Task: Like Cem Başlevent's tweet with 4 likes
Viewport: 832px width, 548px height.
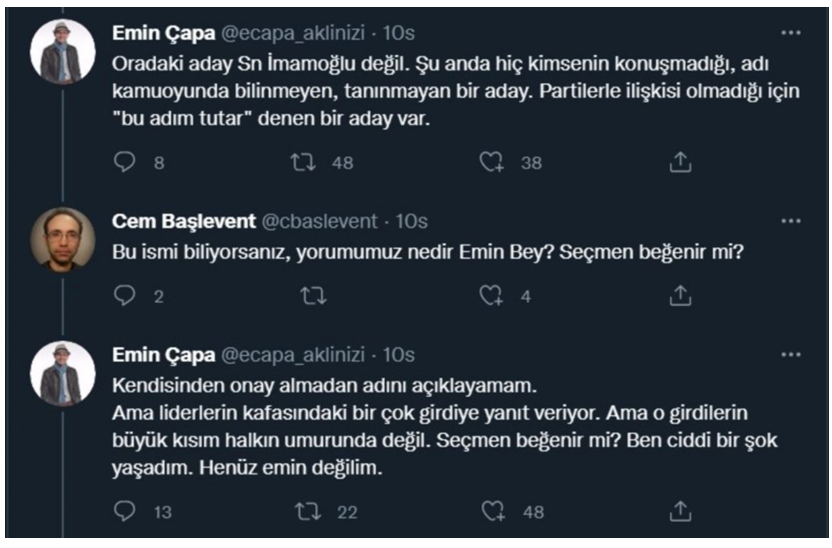Action: 491,295
